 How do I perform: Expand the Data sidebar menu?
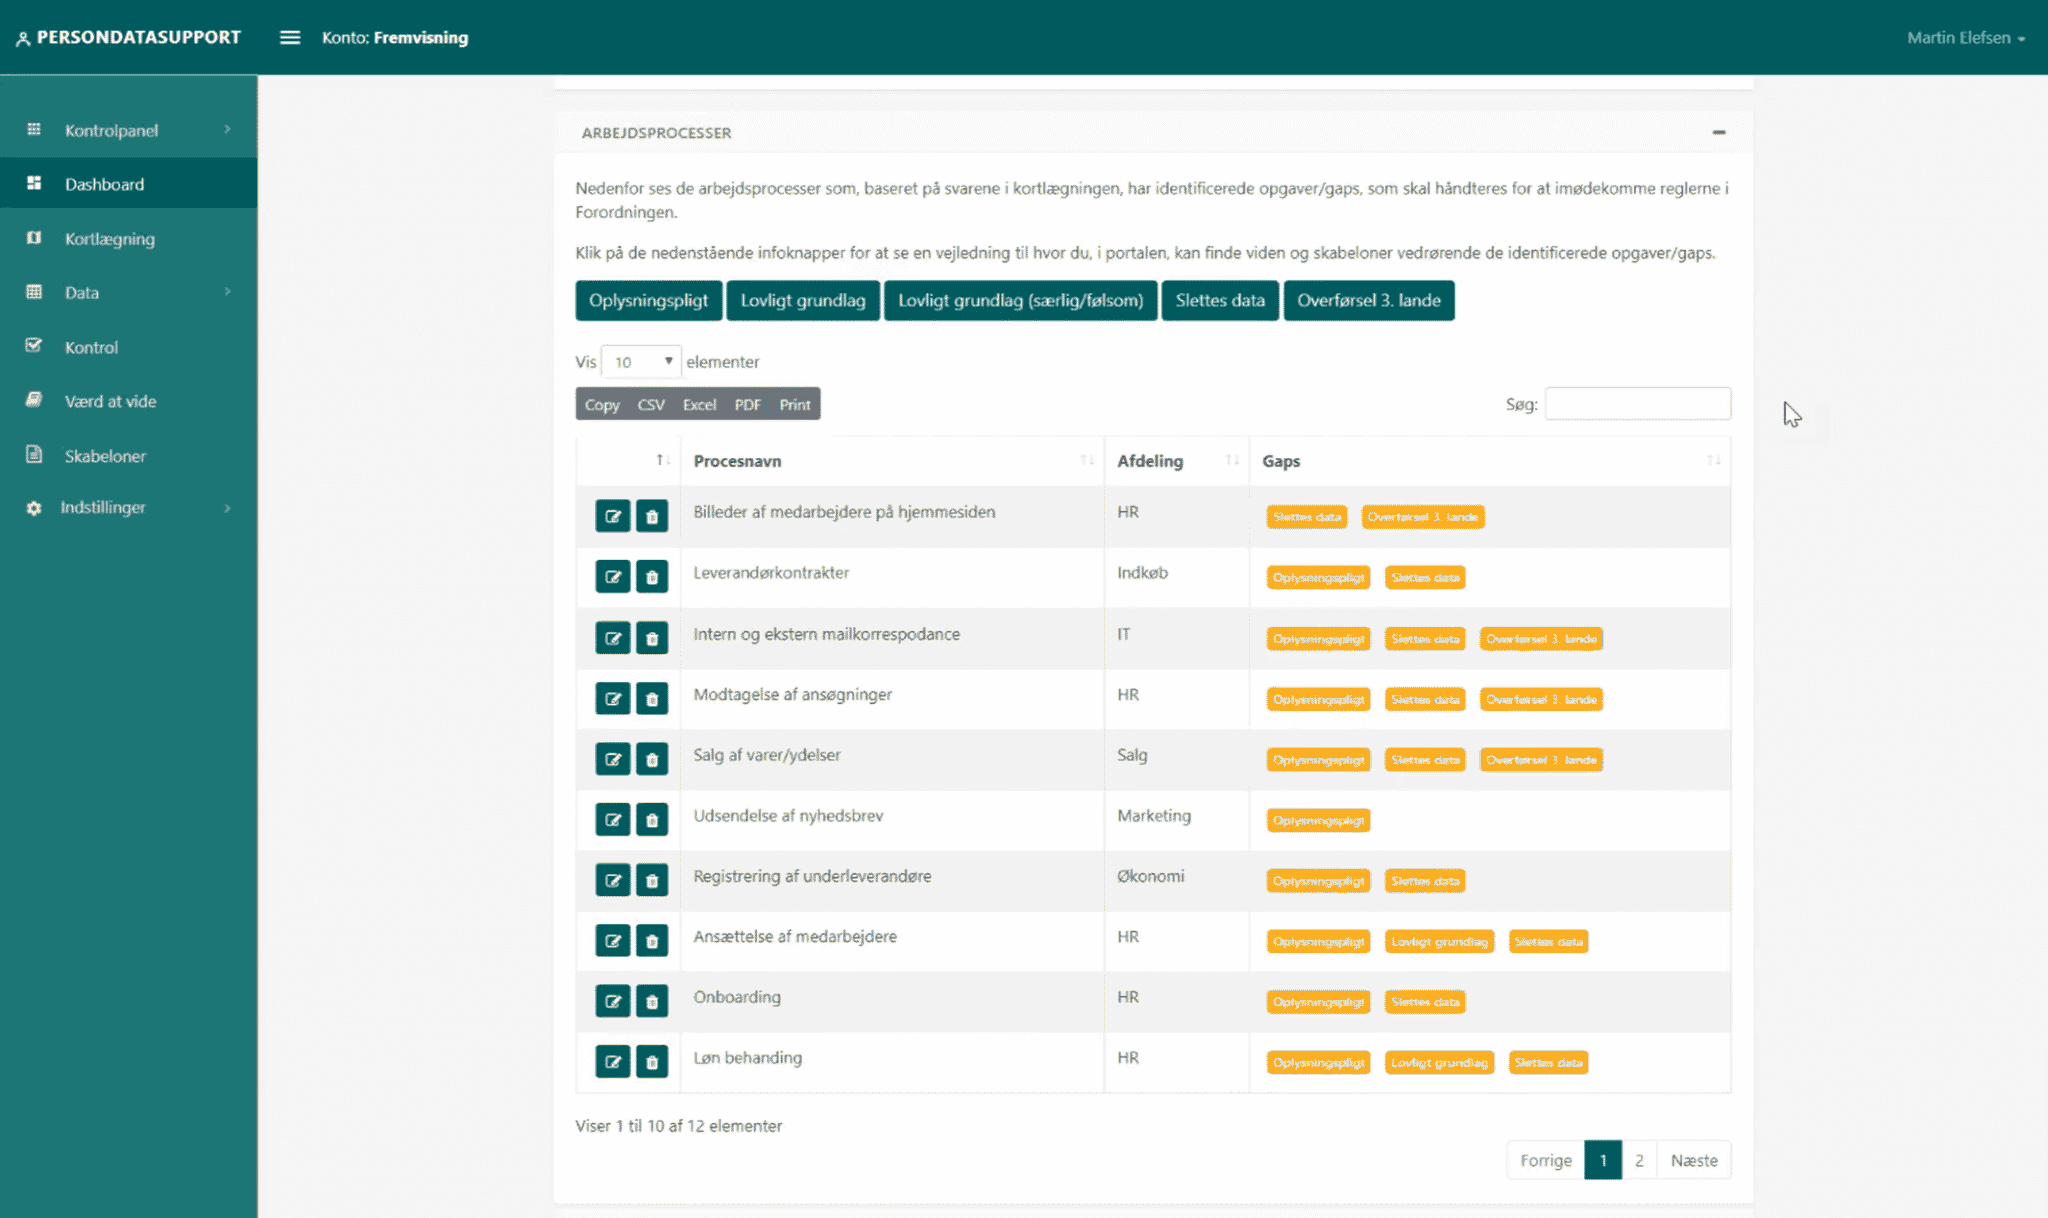(128, 293)
